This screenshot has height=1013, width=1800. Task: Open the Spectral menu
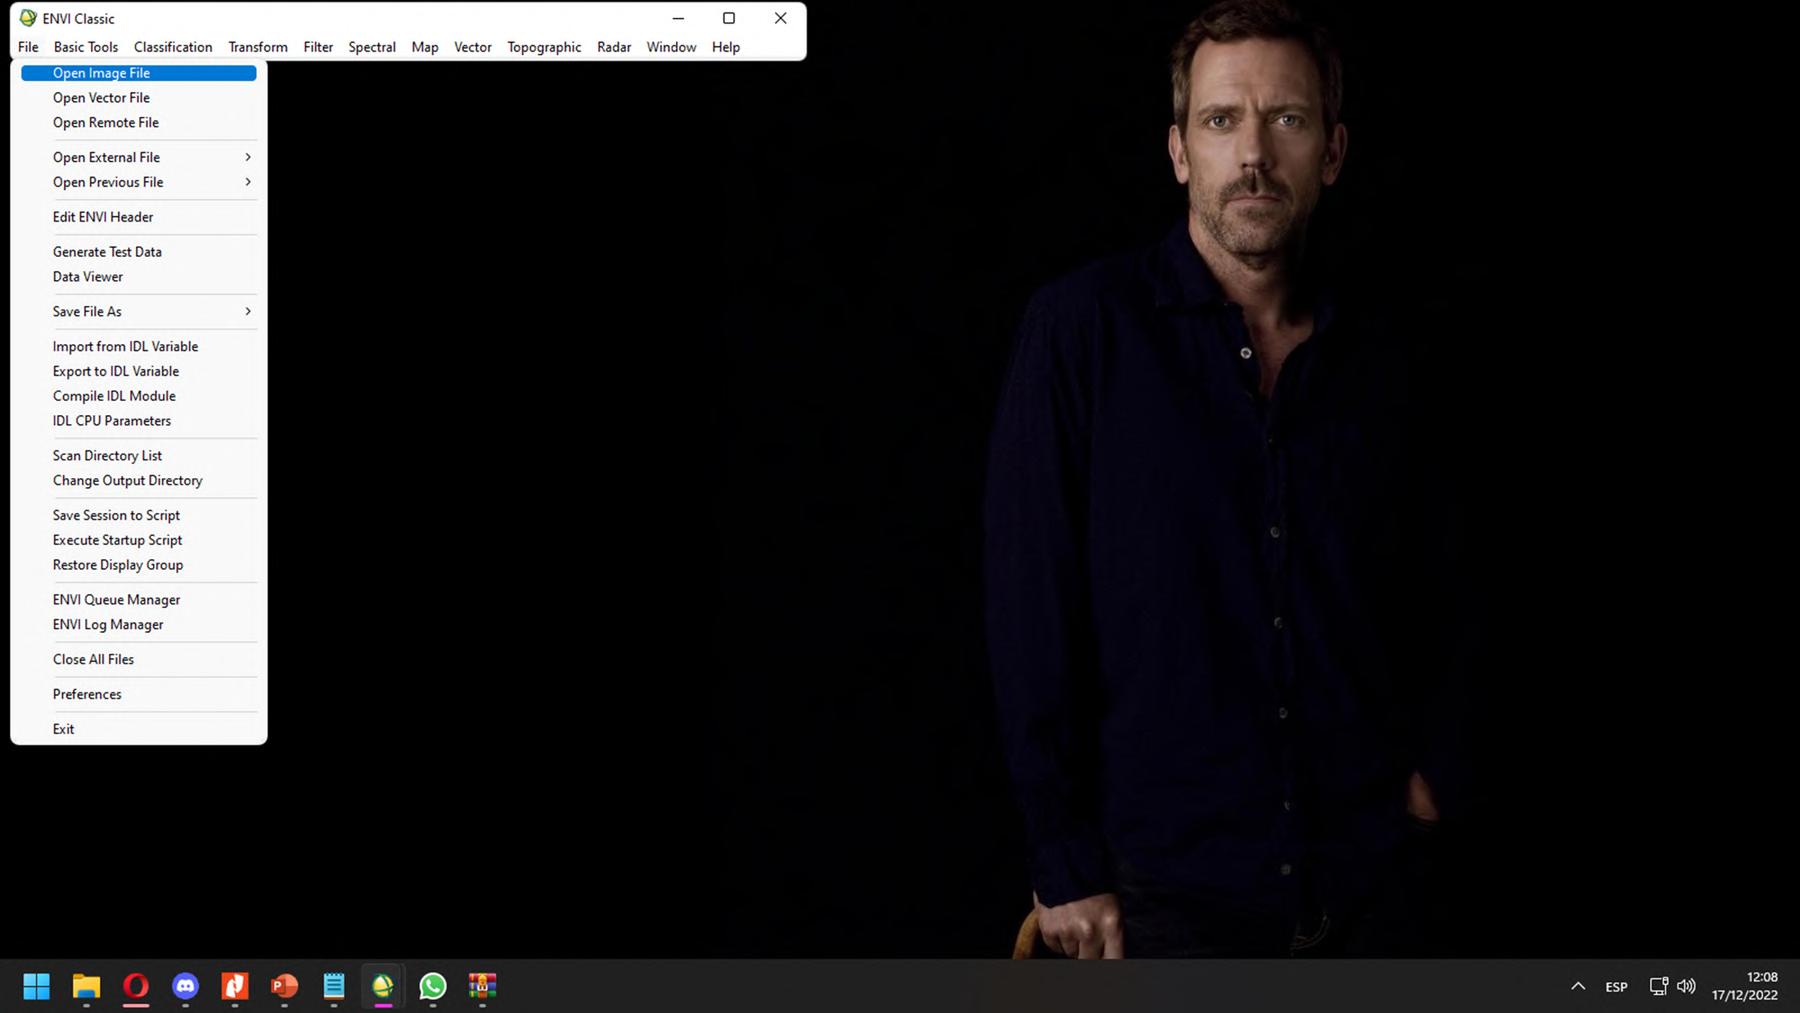pyautogui.click(x=372, y=47)
